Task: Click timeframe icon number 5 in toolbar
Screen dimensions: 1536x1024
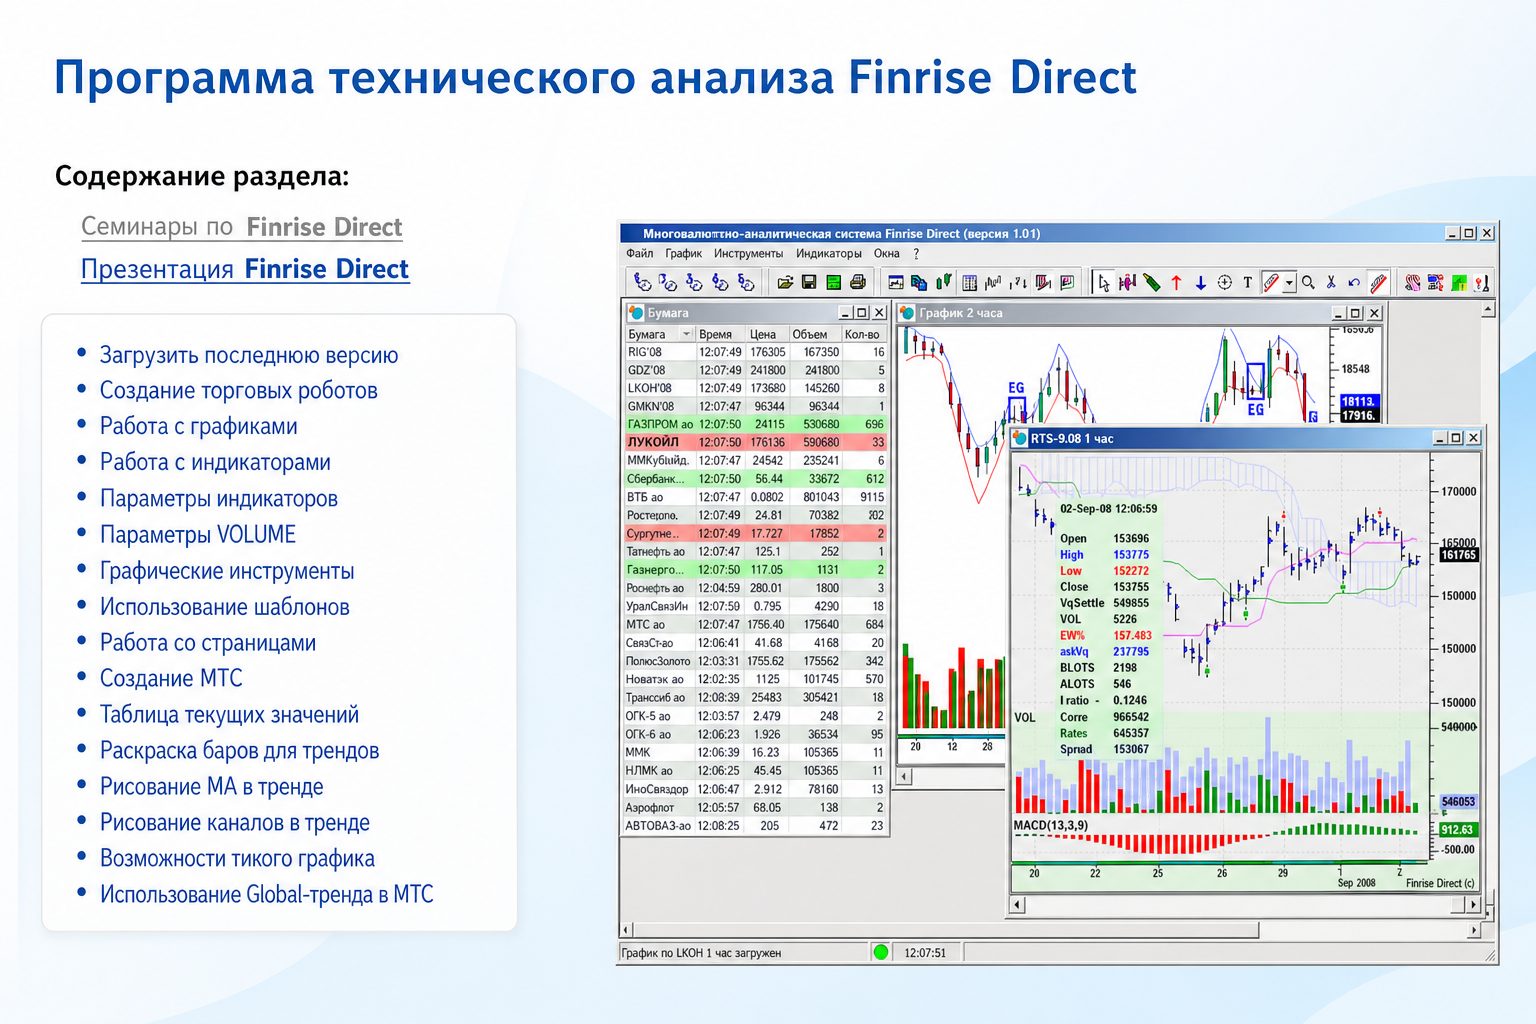Action: pyautogui.click(x=746, y=283)
